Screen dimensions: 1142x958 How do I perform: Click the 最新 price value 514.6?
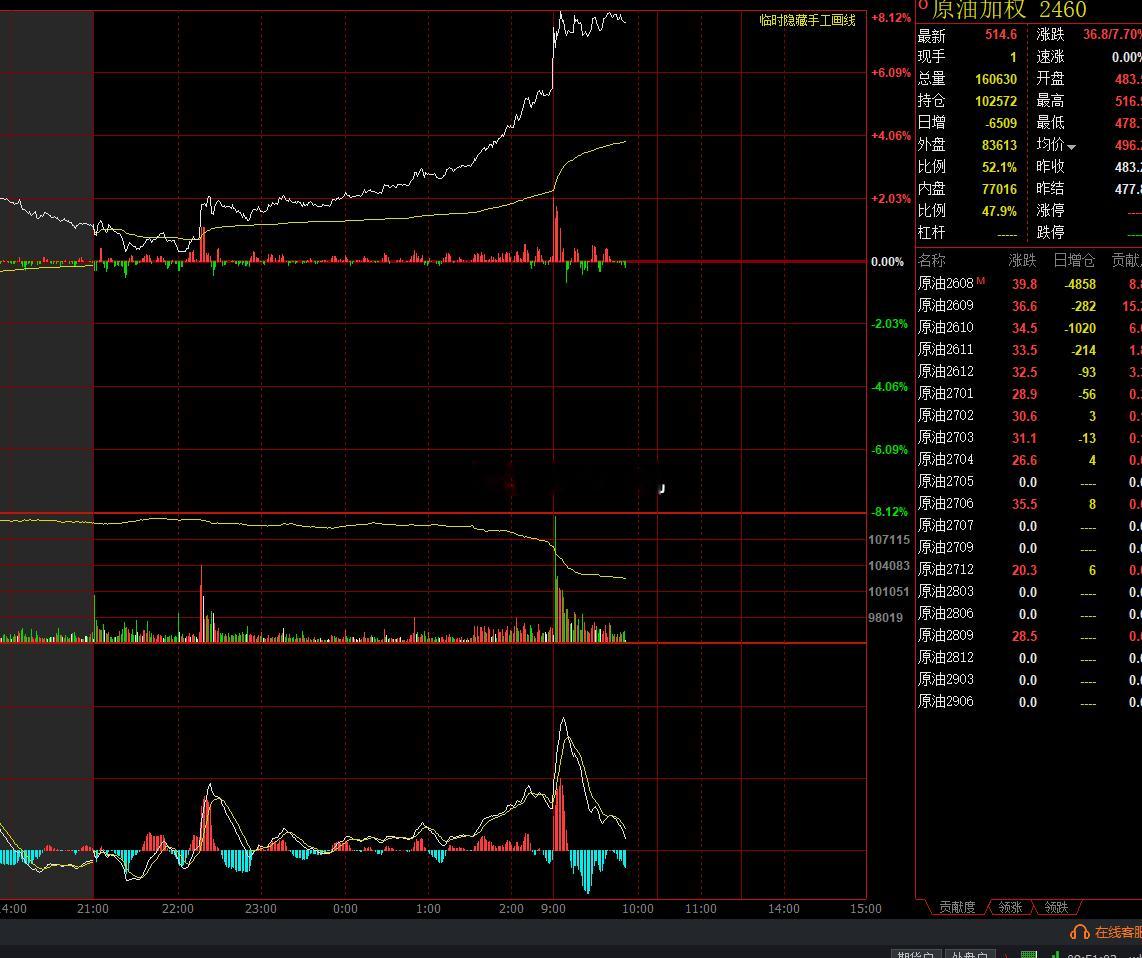[1001, 34]
